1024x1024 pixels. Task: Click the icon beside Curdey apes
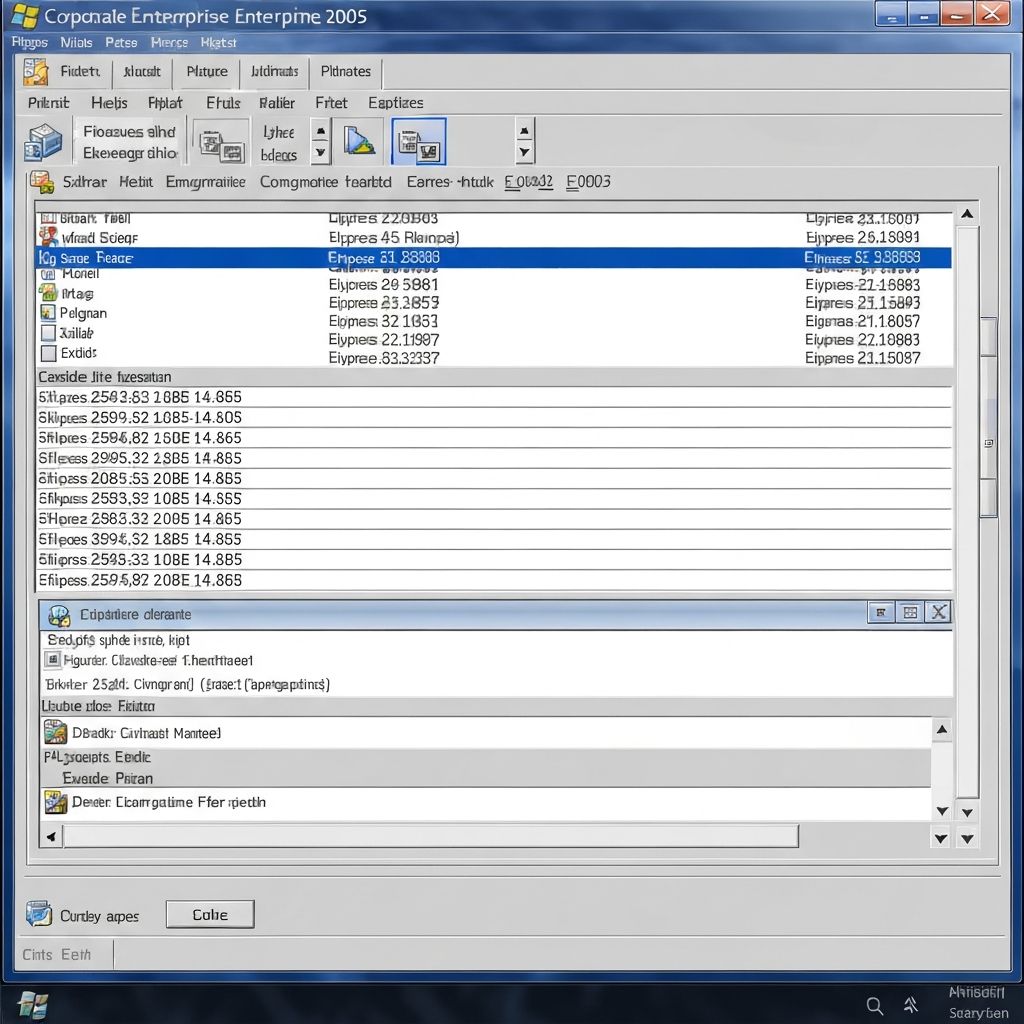click(39, 914)
